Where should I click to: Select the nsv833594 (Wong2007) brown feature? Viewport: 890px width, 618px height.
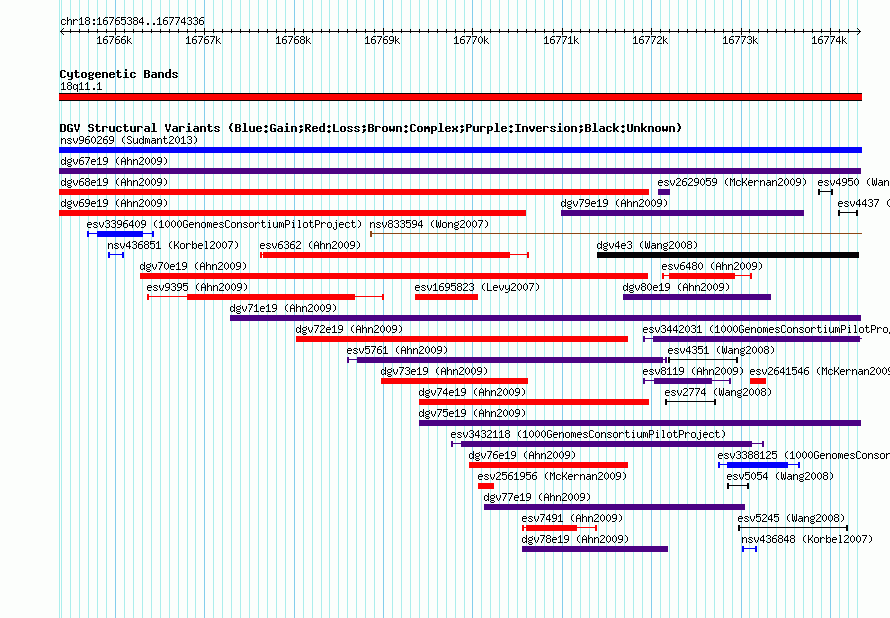pyautogui.click(x=616, y=233)
